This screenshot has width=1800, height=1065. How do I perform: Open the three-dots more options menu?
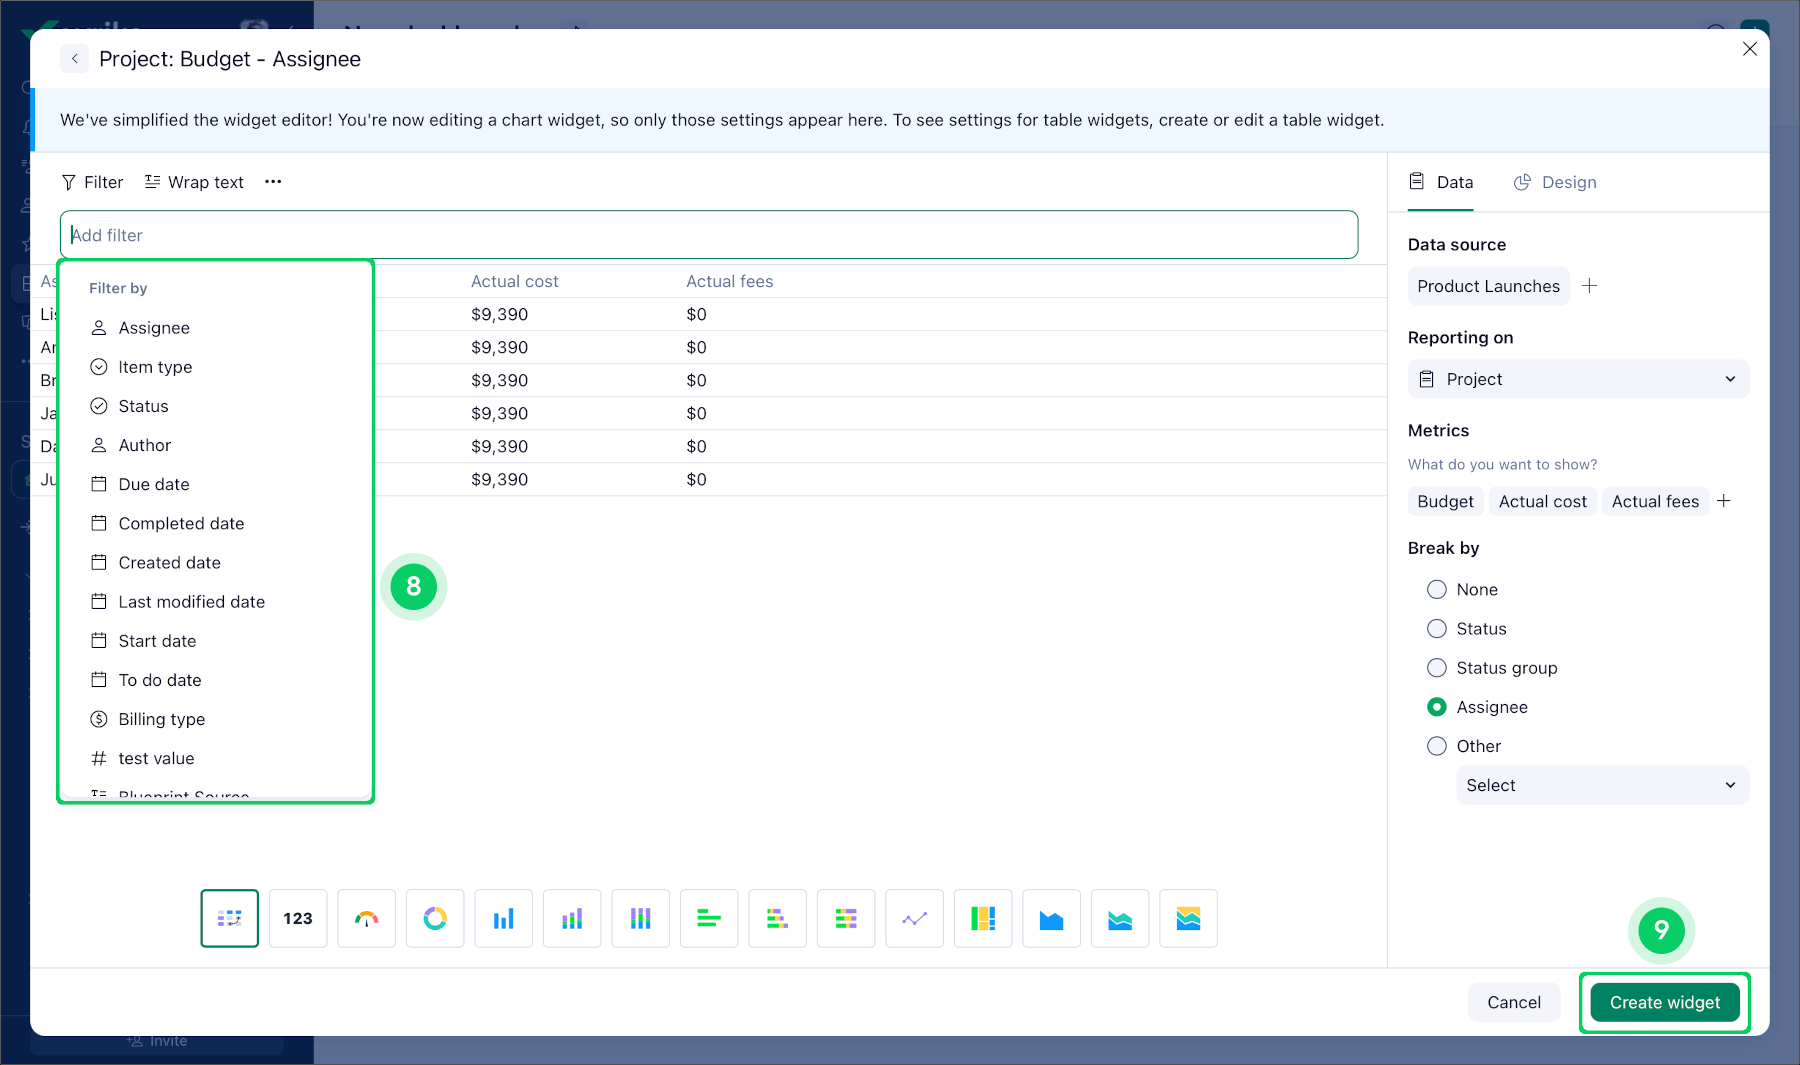[273, 182]
